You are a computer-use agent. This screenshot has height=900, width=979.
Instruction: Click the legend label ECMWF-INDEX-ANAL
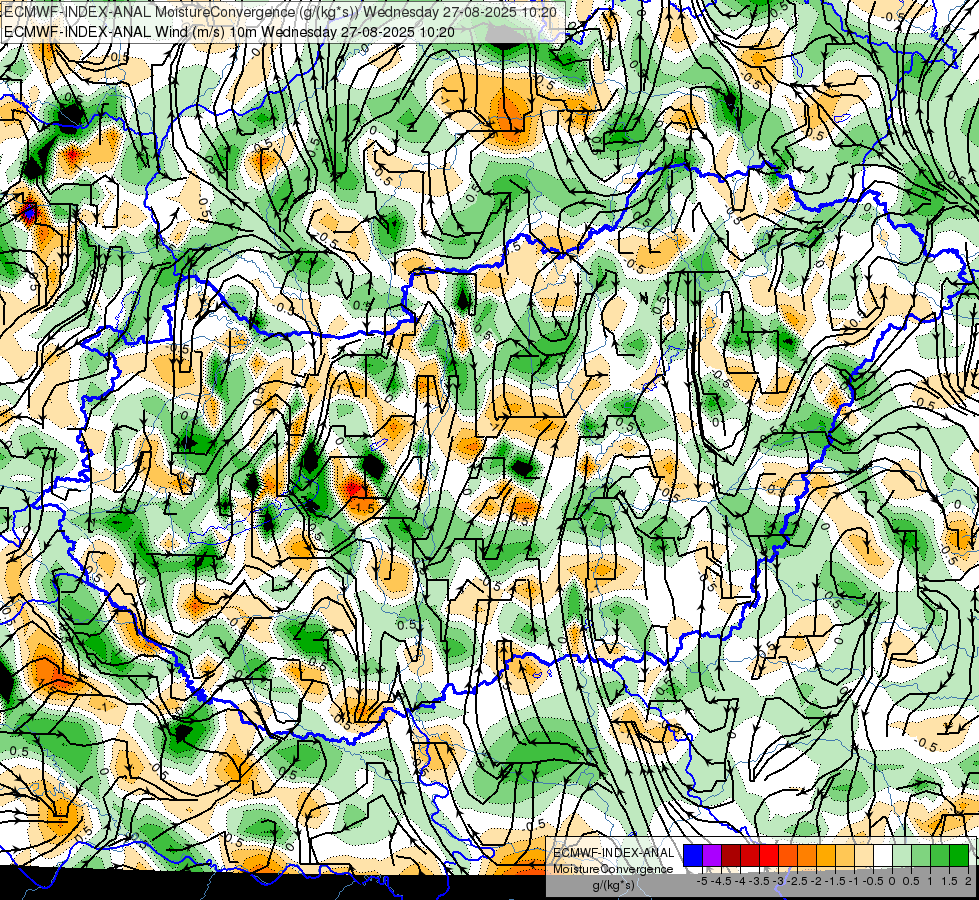coord(613,853)
